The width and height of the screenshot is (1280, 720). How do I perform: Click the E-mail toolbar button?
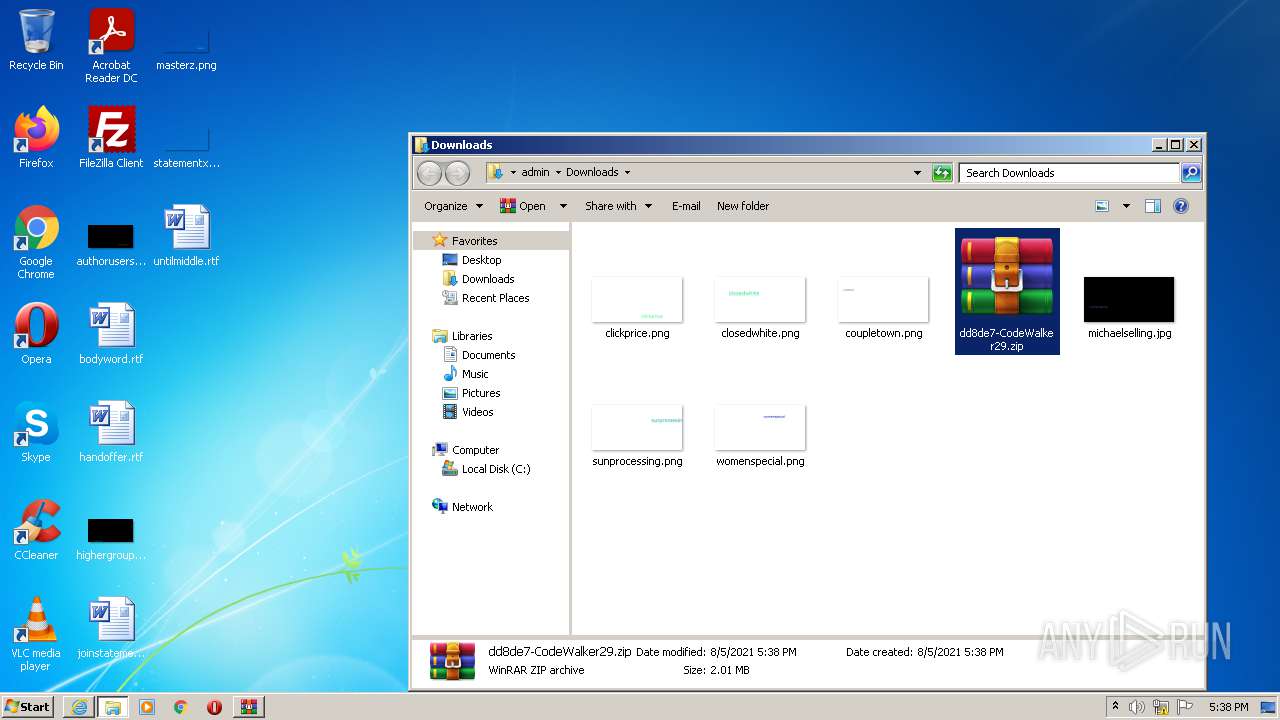click(686, 206)
